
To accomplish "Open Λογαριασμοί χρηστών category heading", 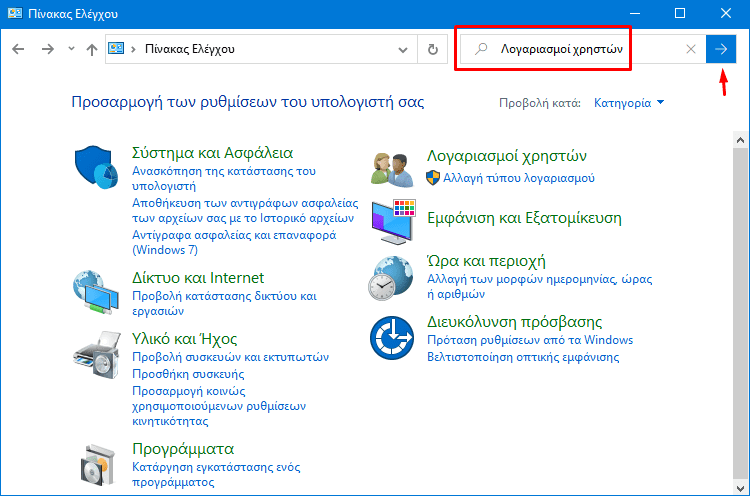I will 507,156.
